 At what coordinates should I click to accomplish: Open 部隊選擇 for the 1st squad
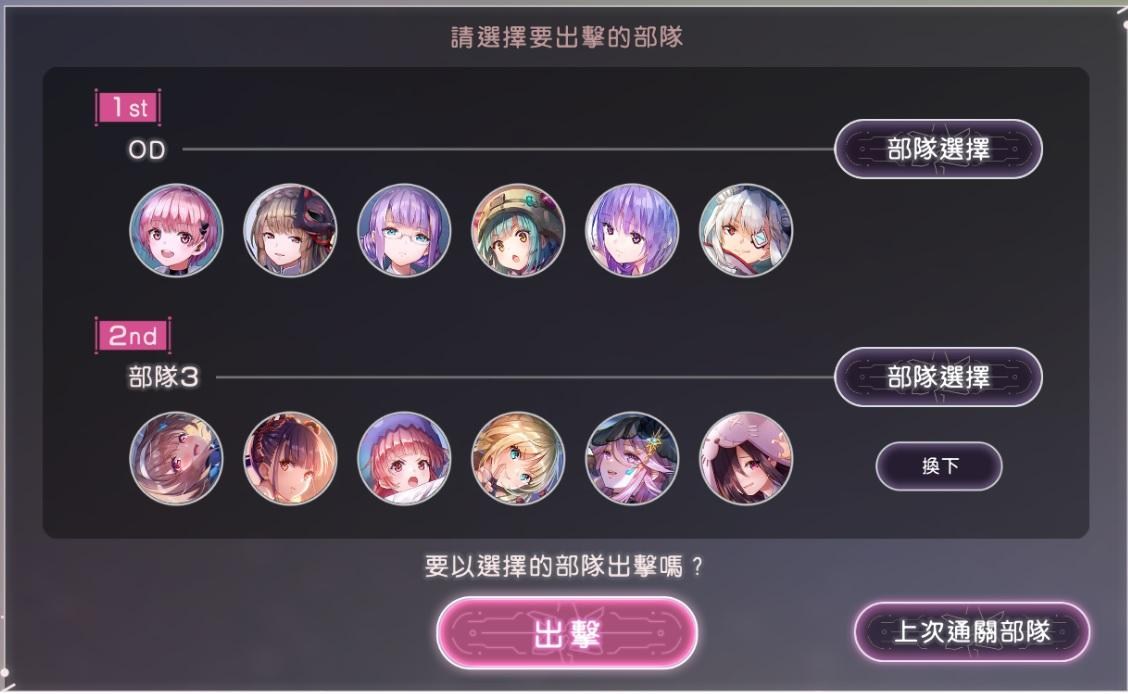tap(938, 149)
